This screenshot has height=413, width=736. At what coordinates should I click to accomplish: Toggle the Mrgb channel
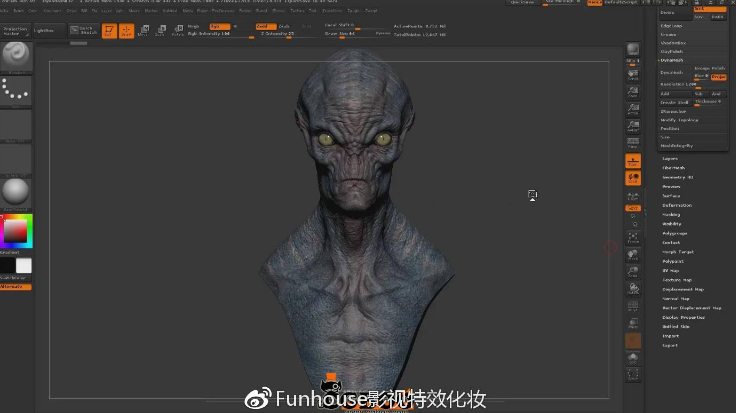(x=193, y=26)
